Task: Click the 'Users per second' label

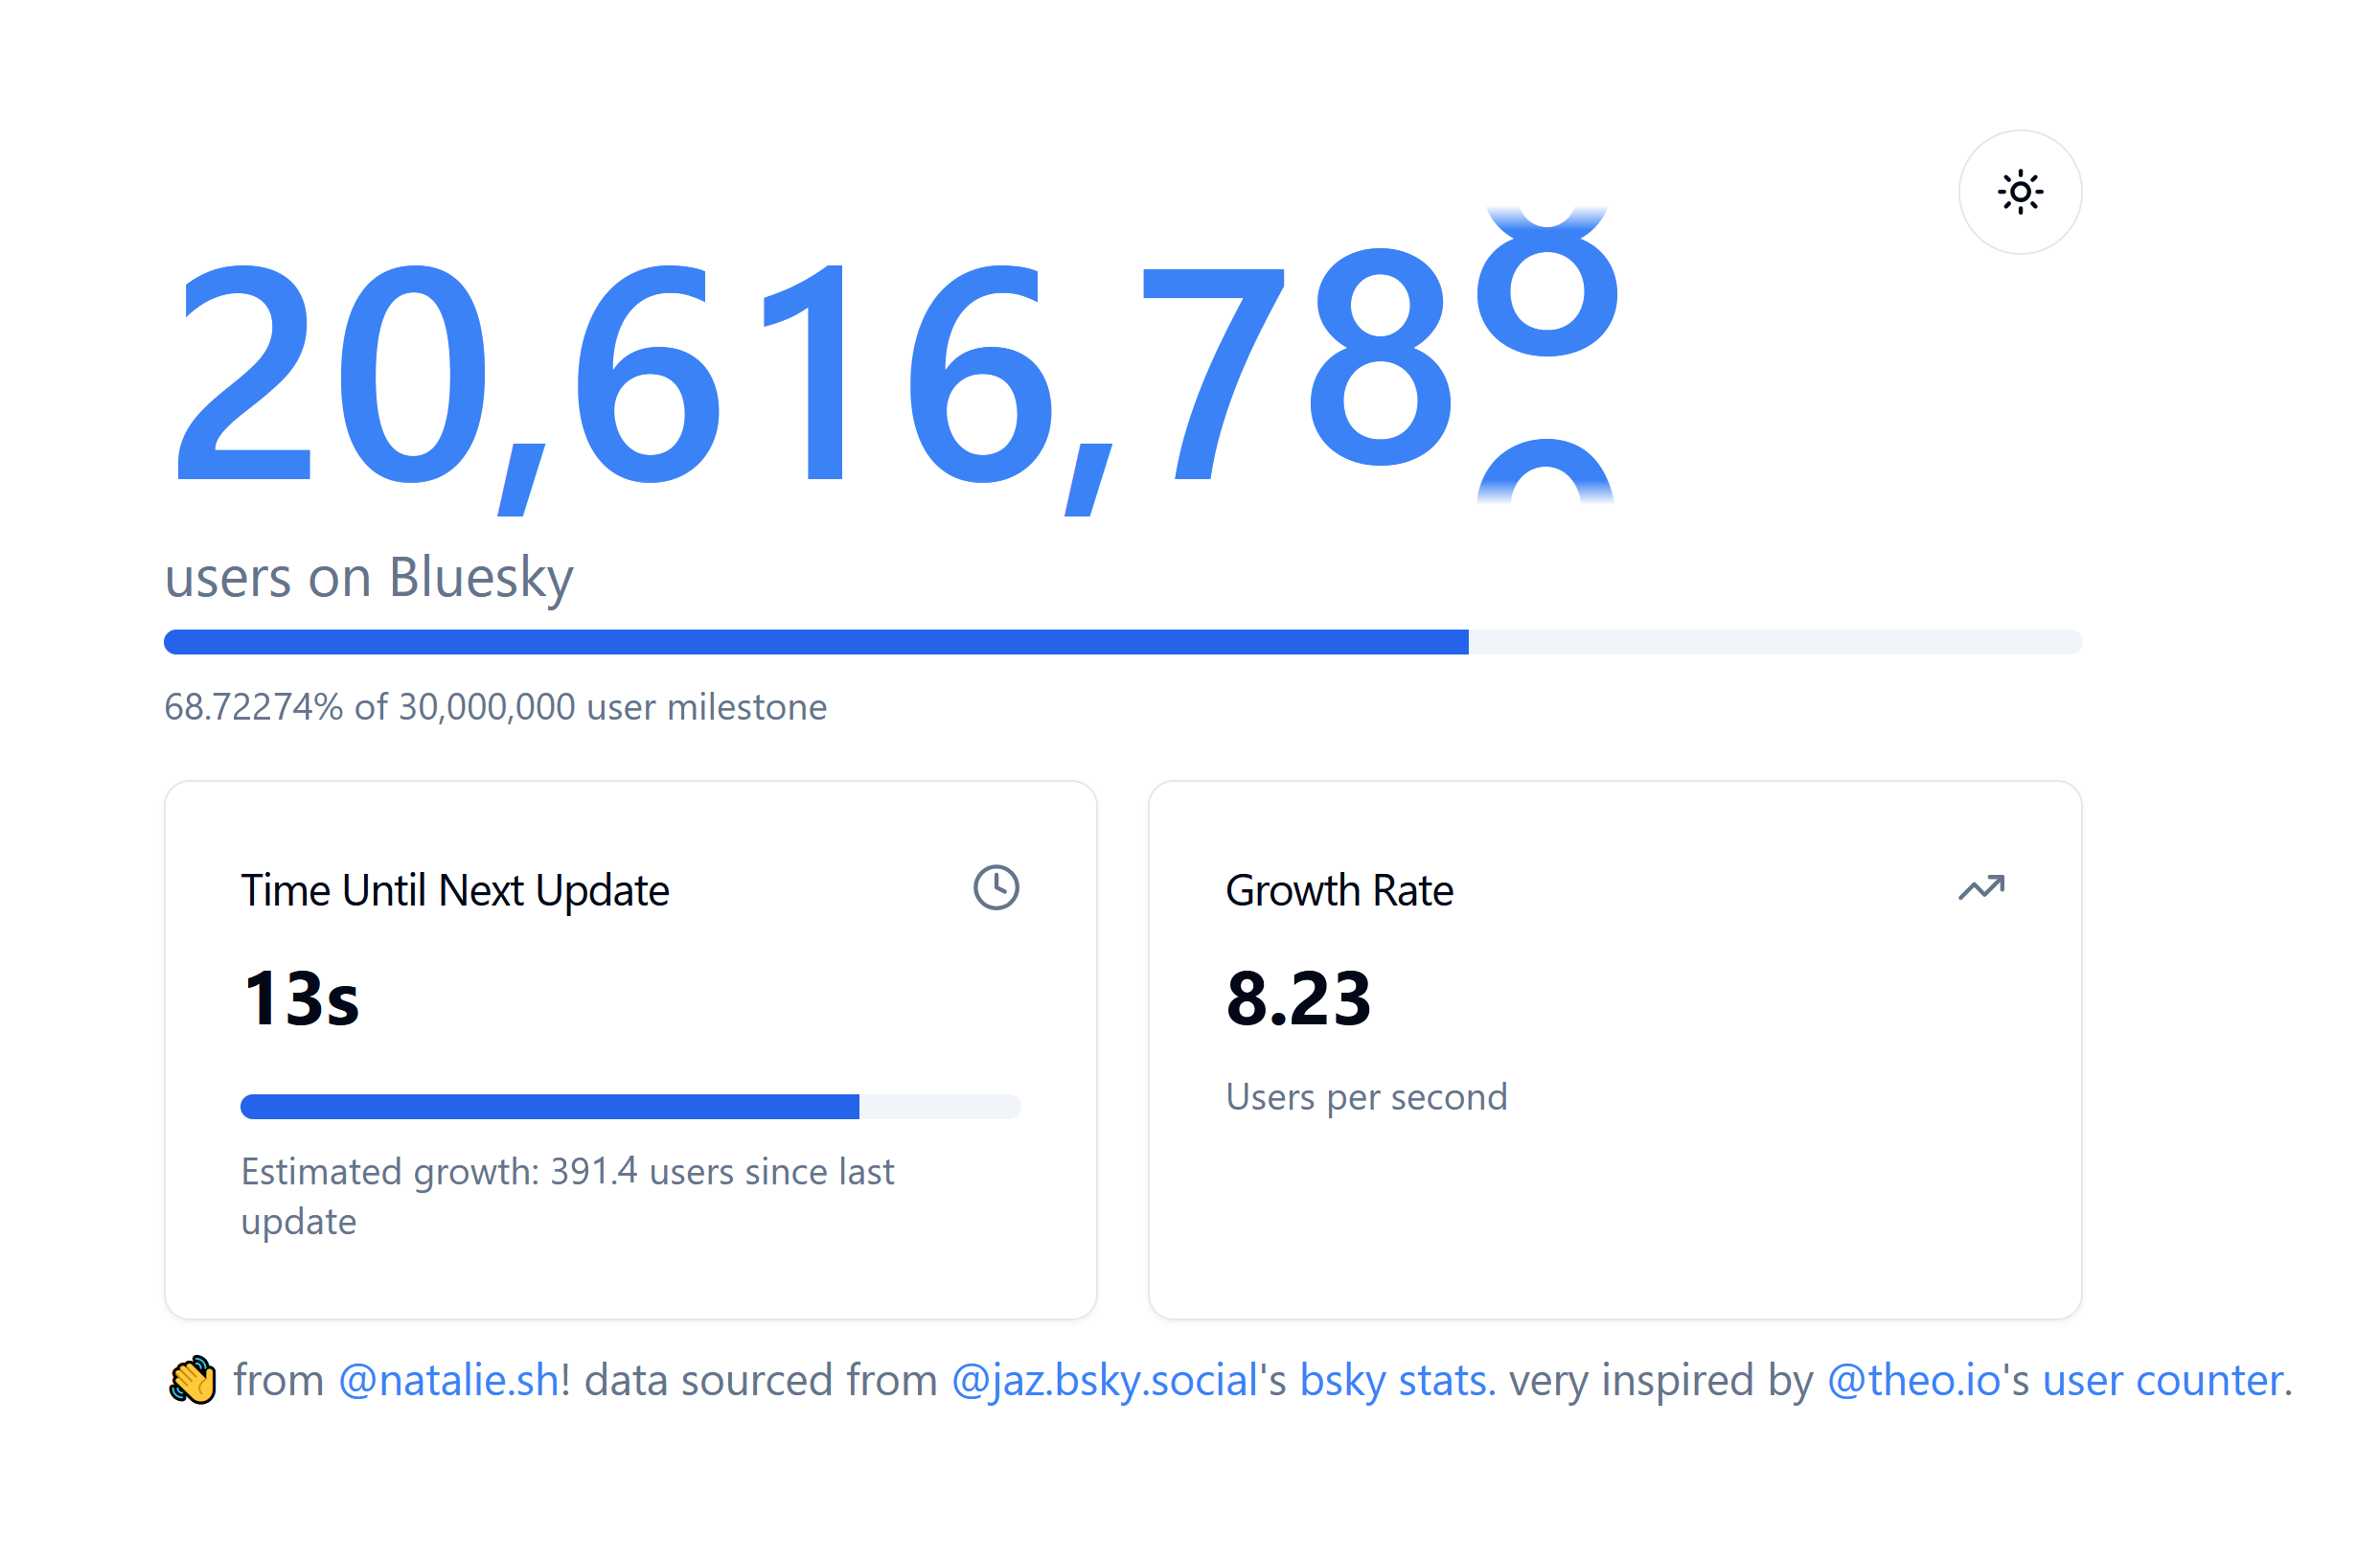Action: click(1366, 1097)
